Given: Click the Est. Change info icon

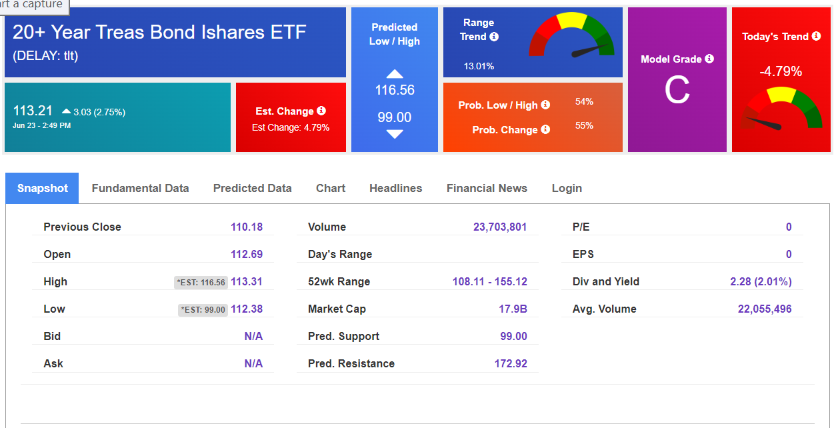Looking at the screenshot, I should [x=322, y=111].
